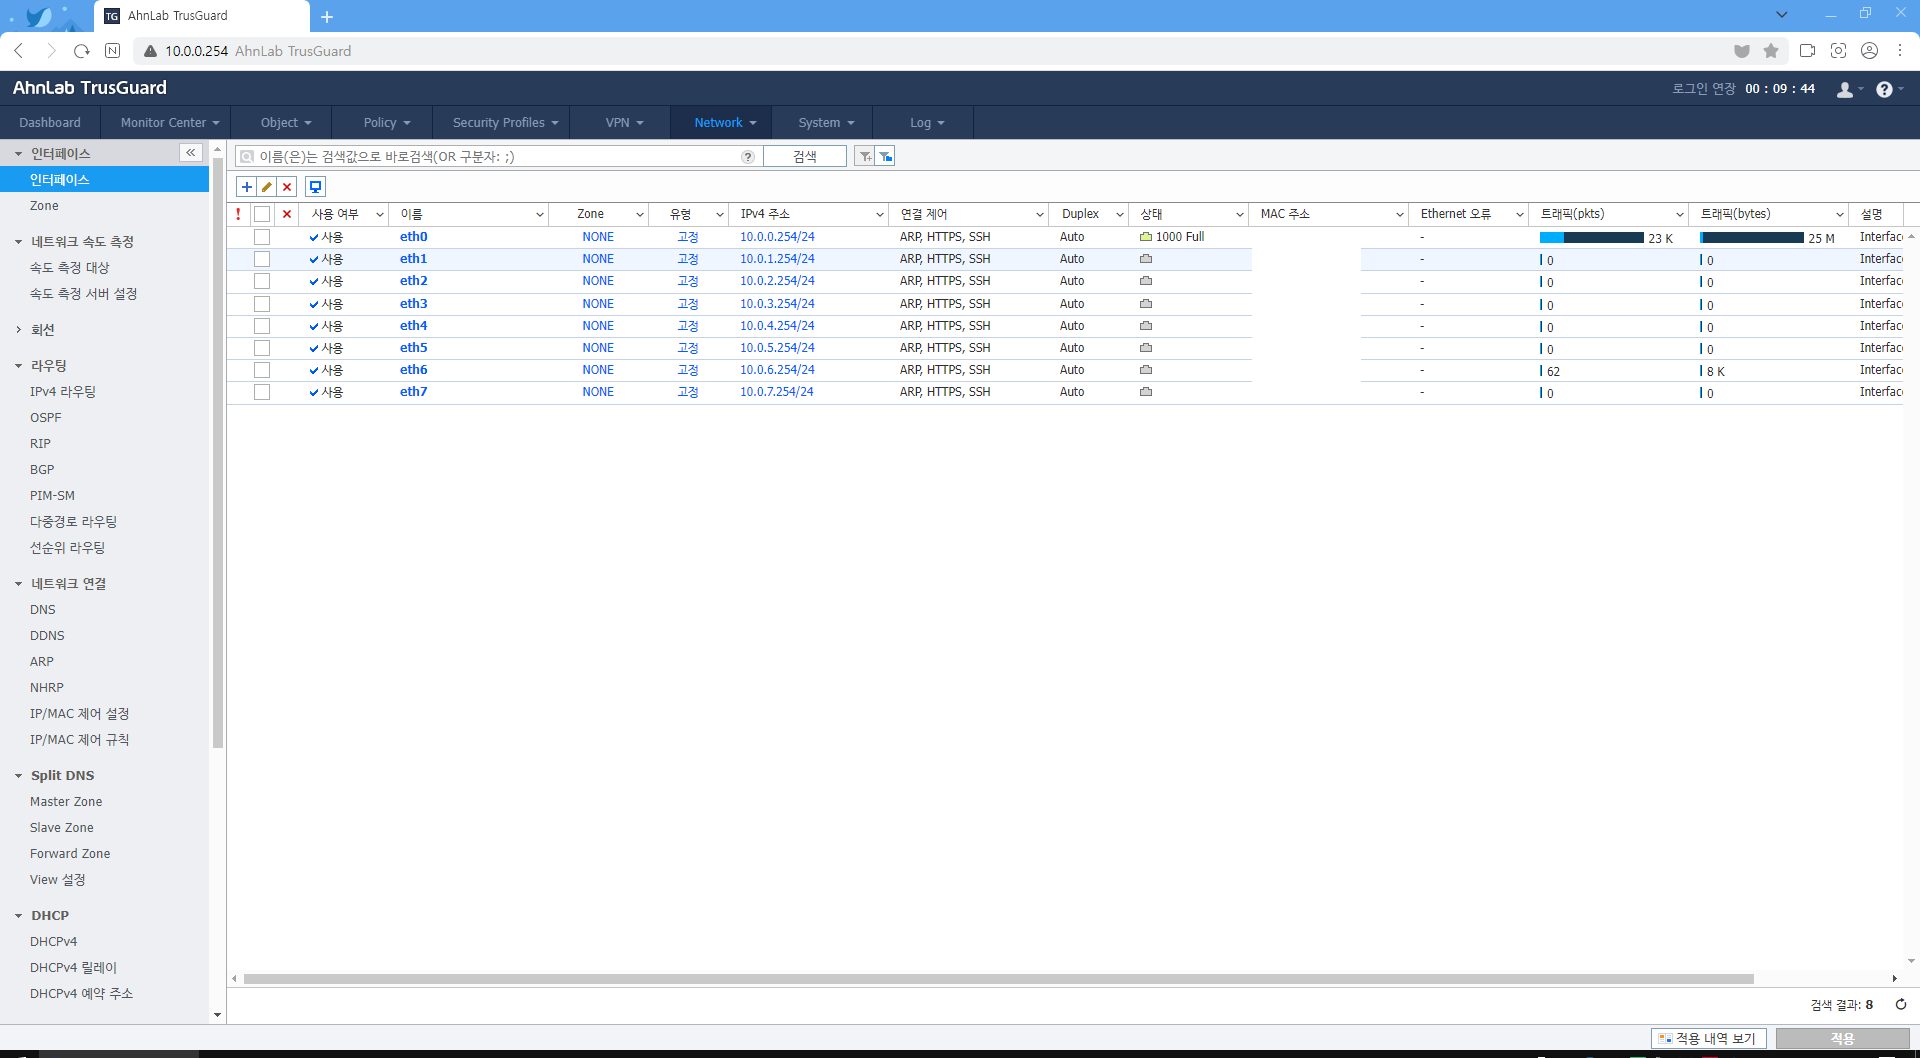
Task: Select OSPF in the sidebar
Action: 46,418
